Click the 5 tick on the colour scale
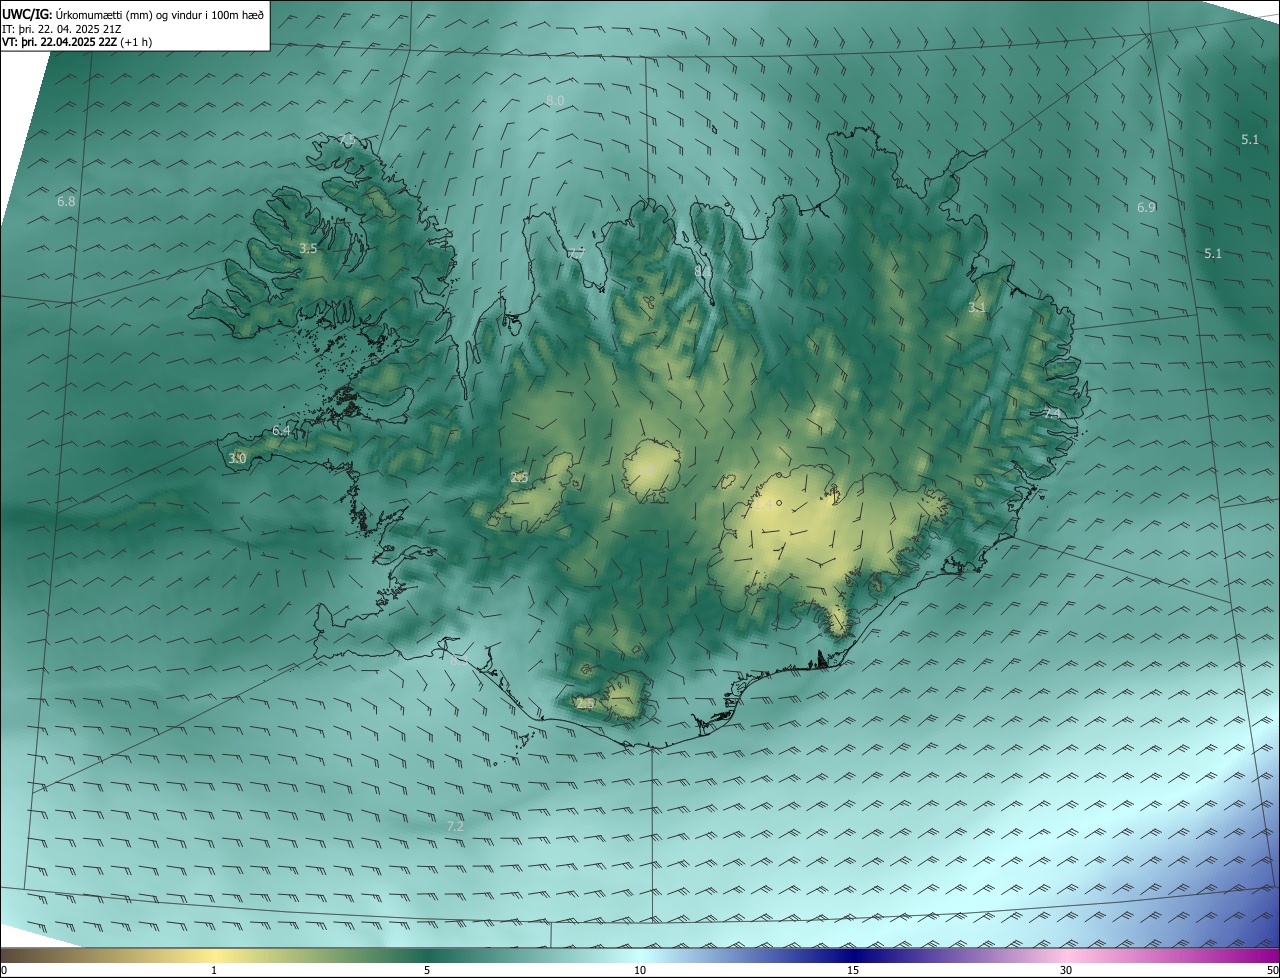1280x978 pixels. point(427,970)
